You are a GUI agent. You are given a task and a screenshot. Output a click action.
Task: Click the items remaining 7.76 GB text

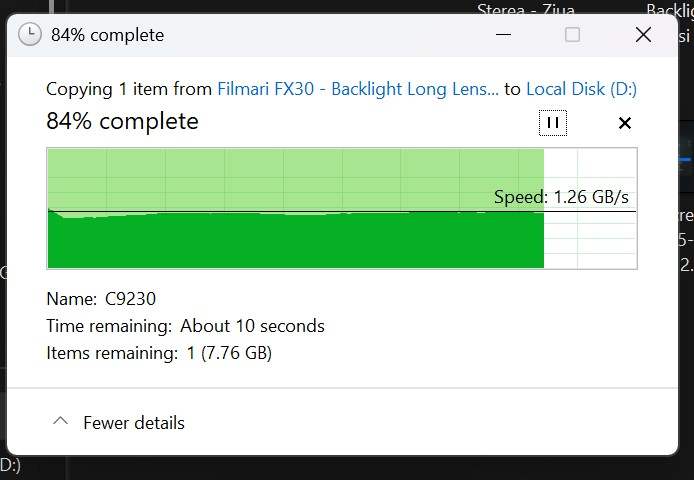point(229,353)
